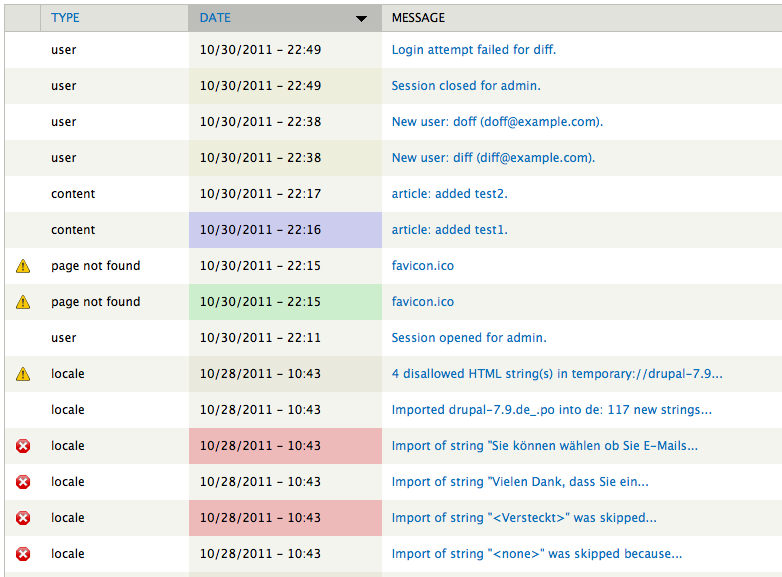Click the warning icon beside the disallowed HTML strings entry
782x577 pixels.
(x=23, y=374)
